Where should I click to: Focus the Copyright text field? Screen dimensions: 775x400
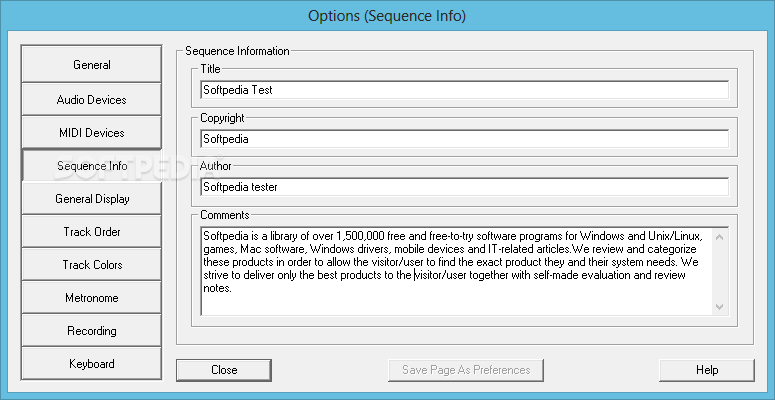(x=464, y=139)
